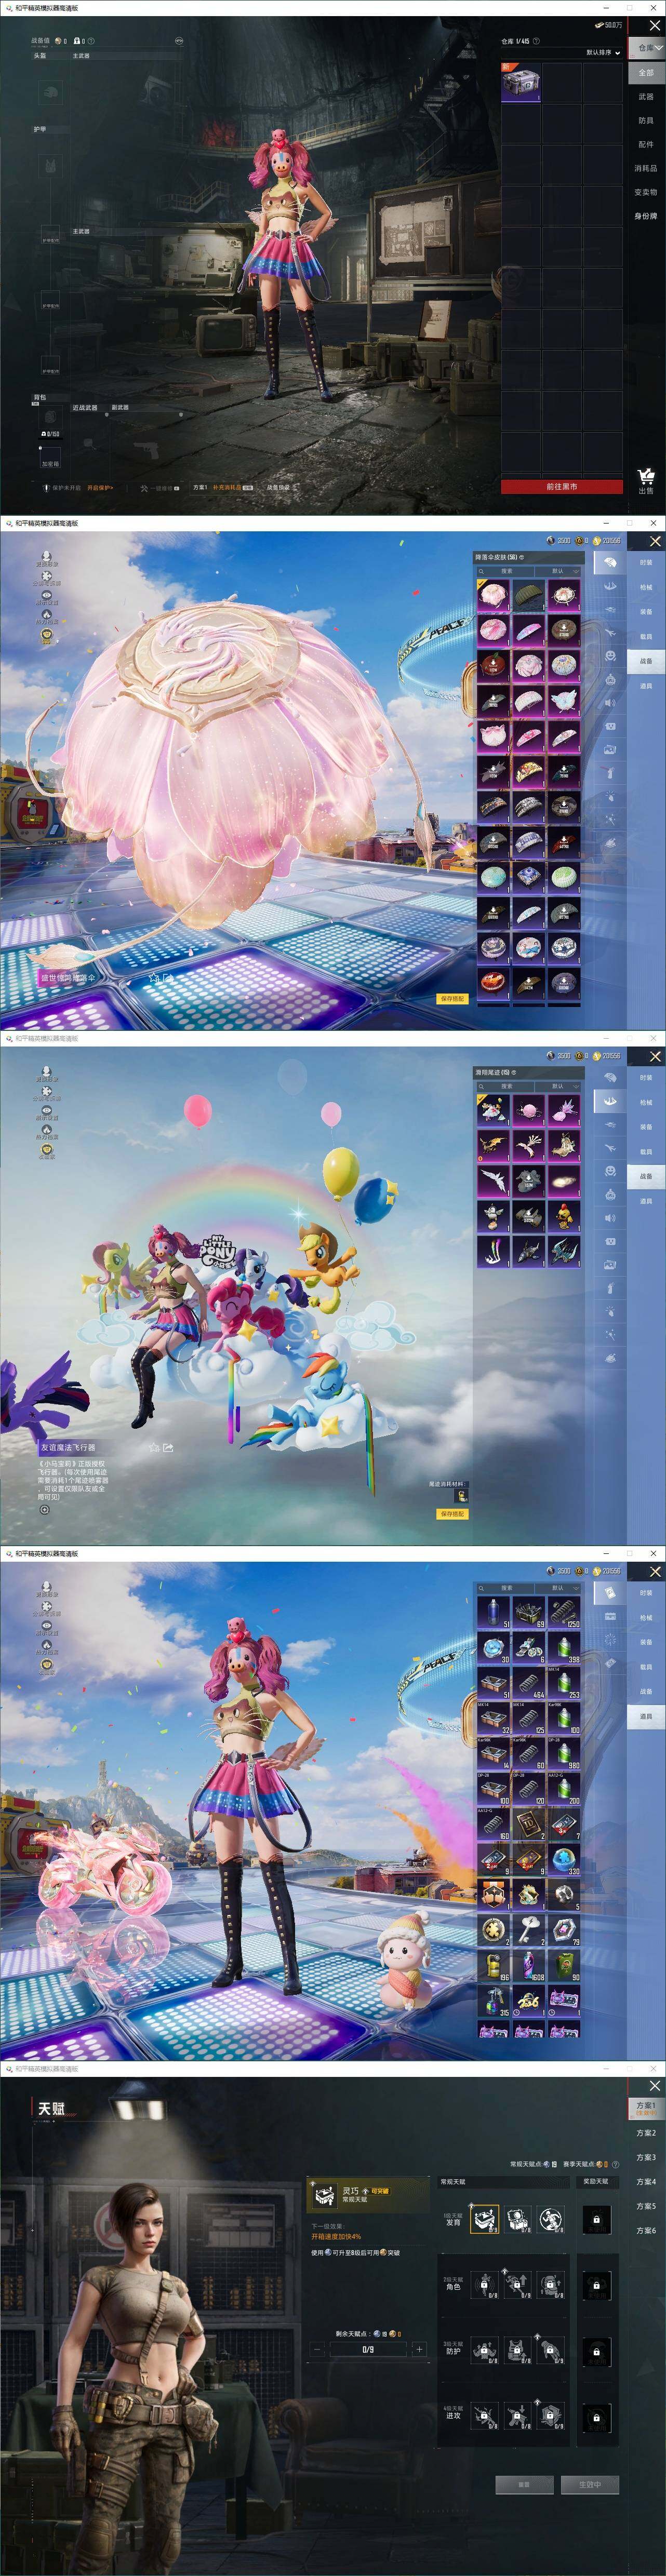Select 武器 tab in warehouse window
Viewport: 666px width, 2576px height.
point(646,97)
